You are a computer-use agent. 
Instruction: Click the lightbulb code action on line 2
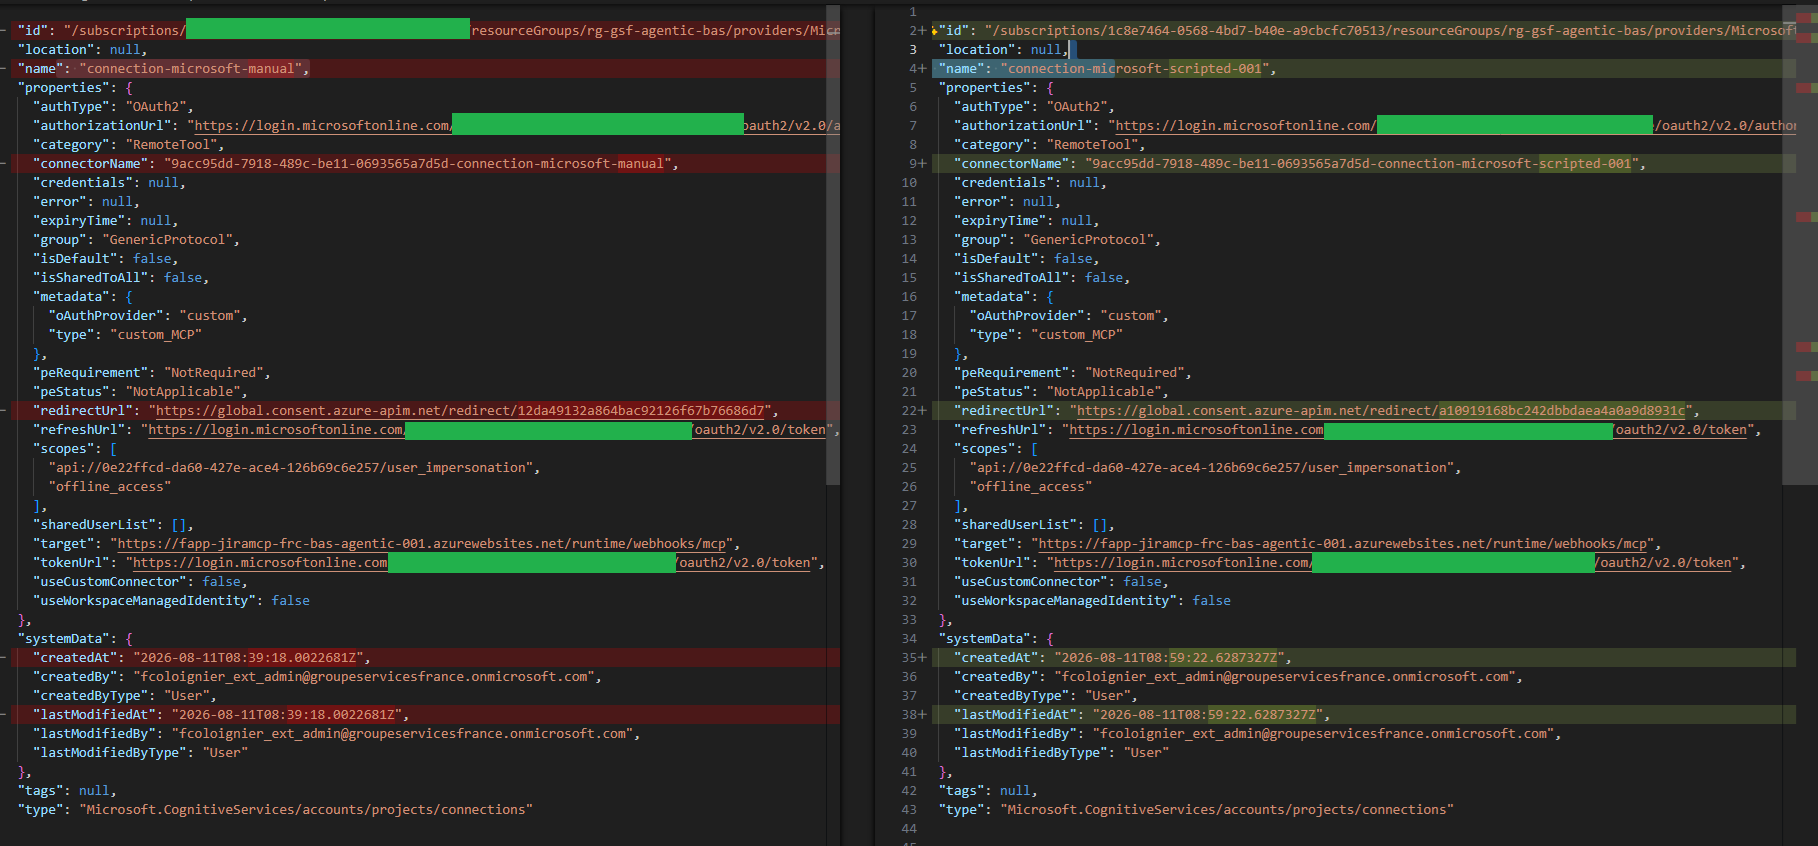click(x=934, y=31)
